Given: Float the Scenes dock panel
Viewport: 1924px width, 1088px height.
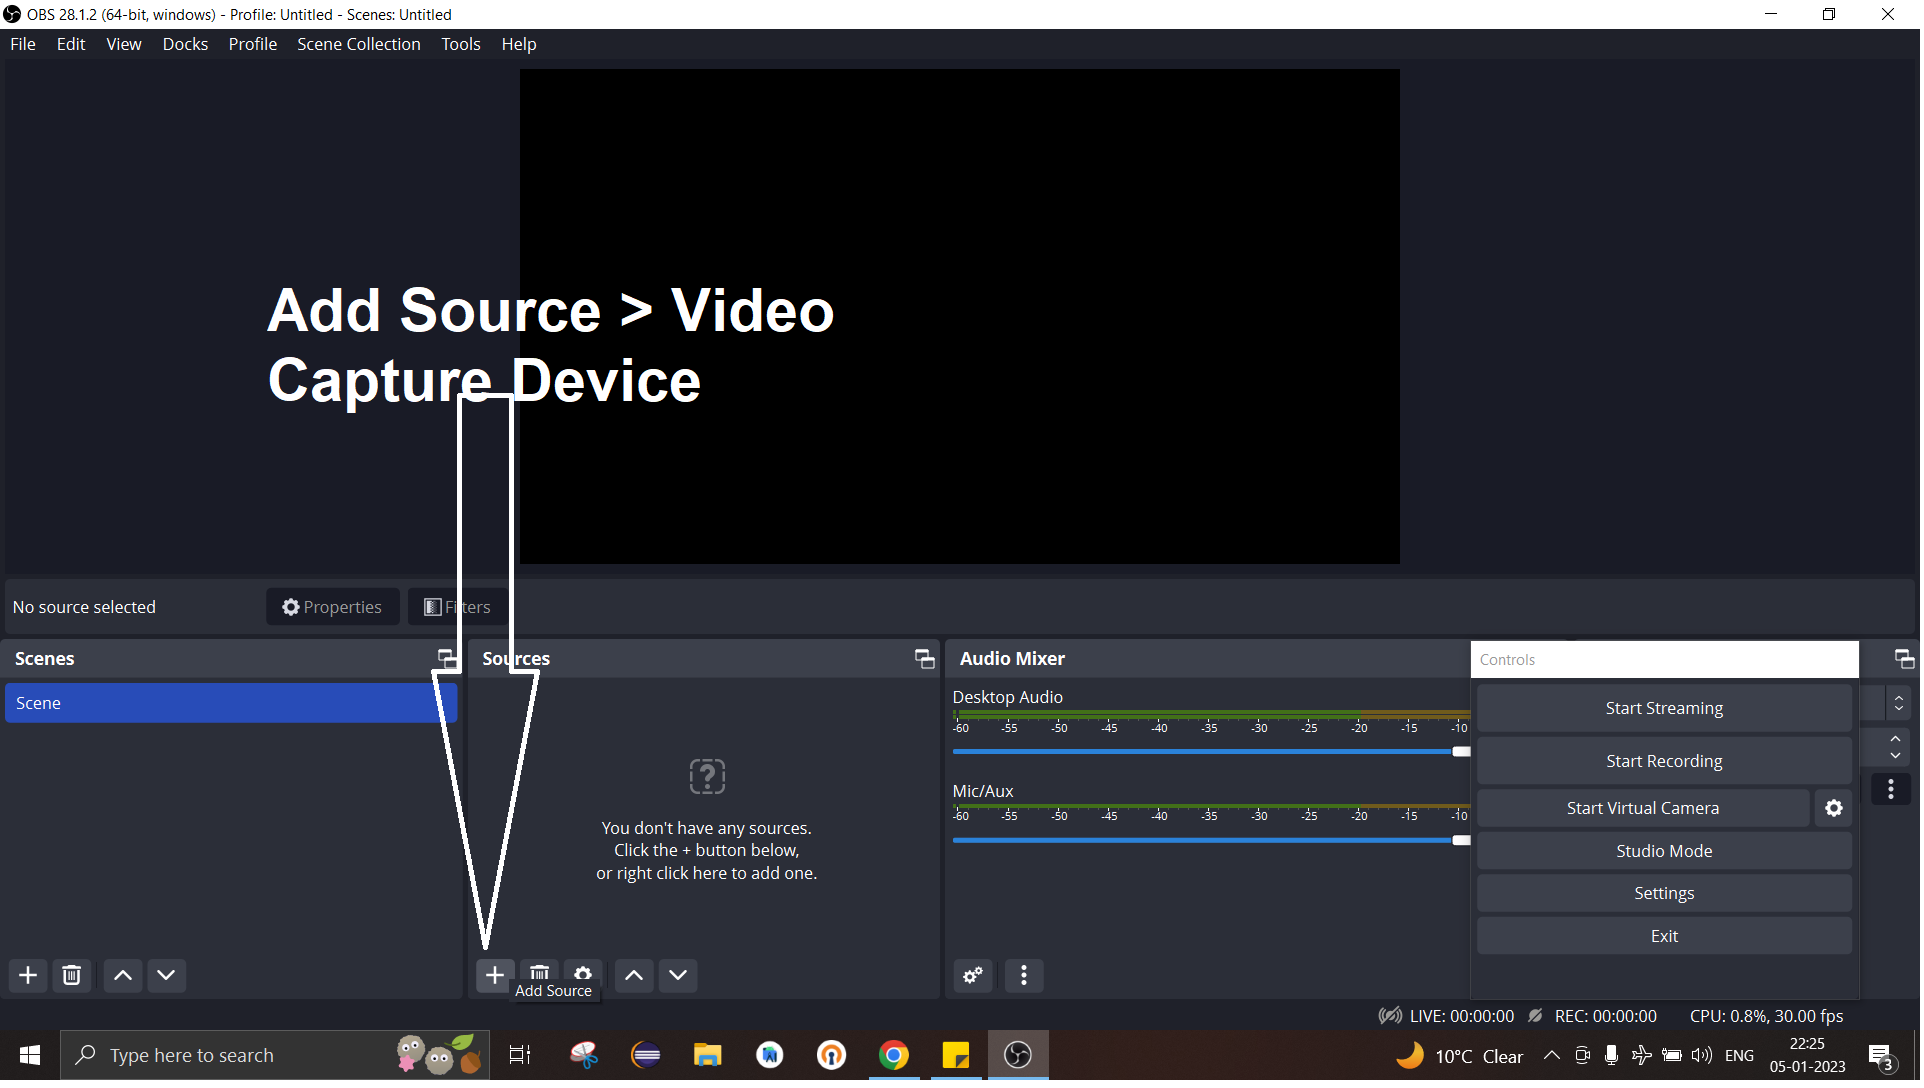Looking at the screenshot, I should (449, 660).
